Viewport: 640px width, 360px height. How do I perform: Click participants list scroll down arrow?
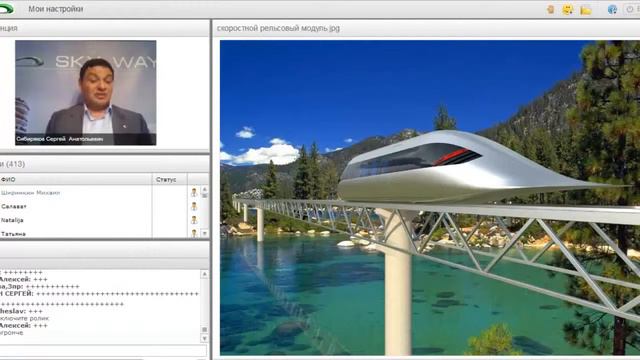click(205, 233)
